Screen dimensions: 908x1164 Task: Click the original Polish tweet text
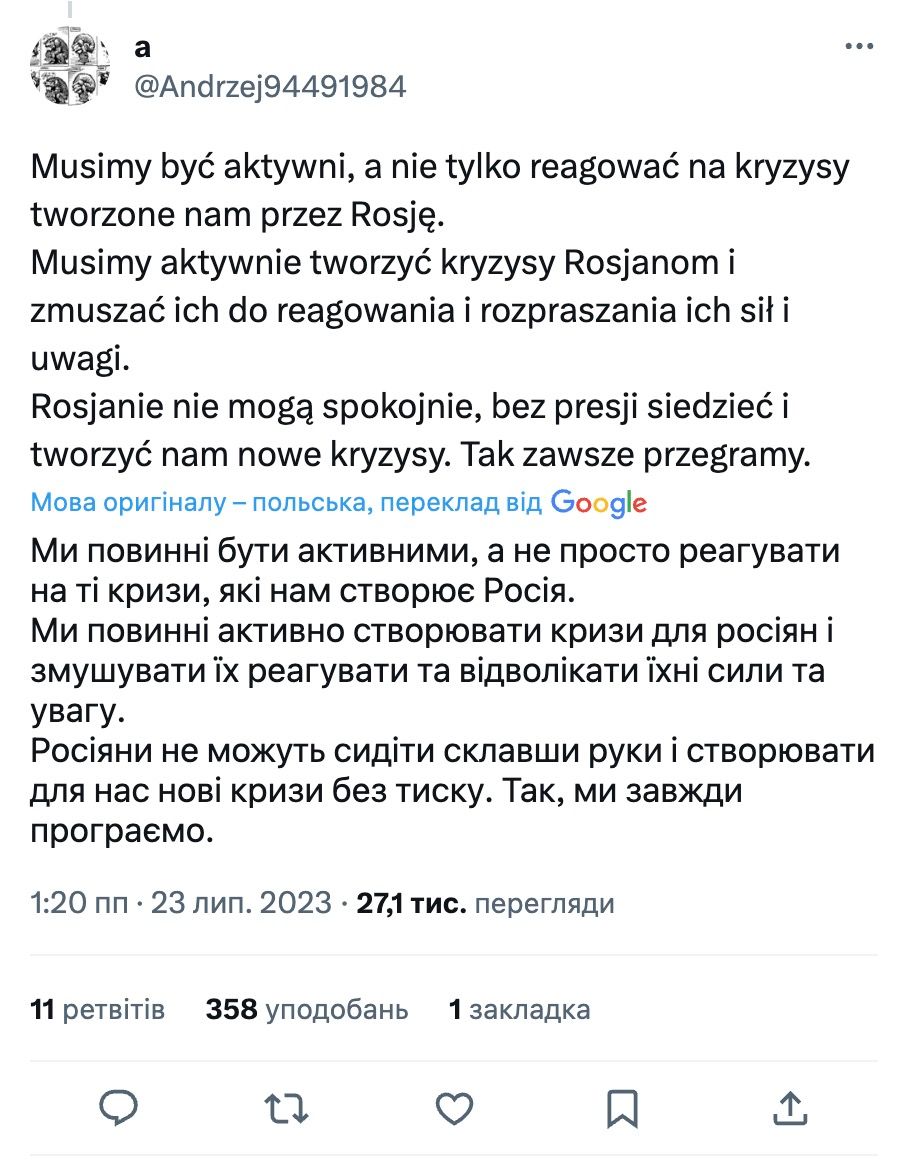tap(440, 310)
